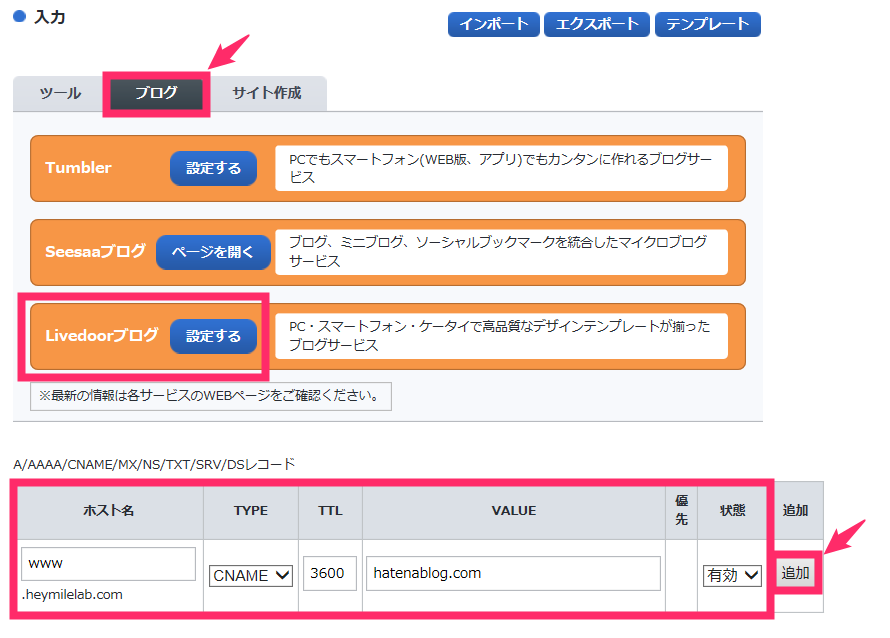Click the TYPE column header

pos(251,510)
